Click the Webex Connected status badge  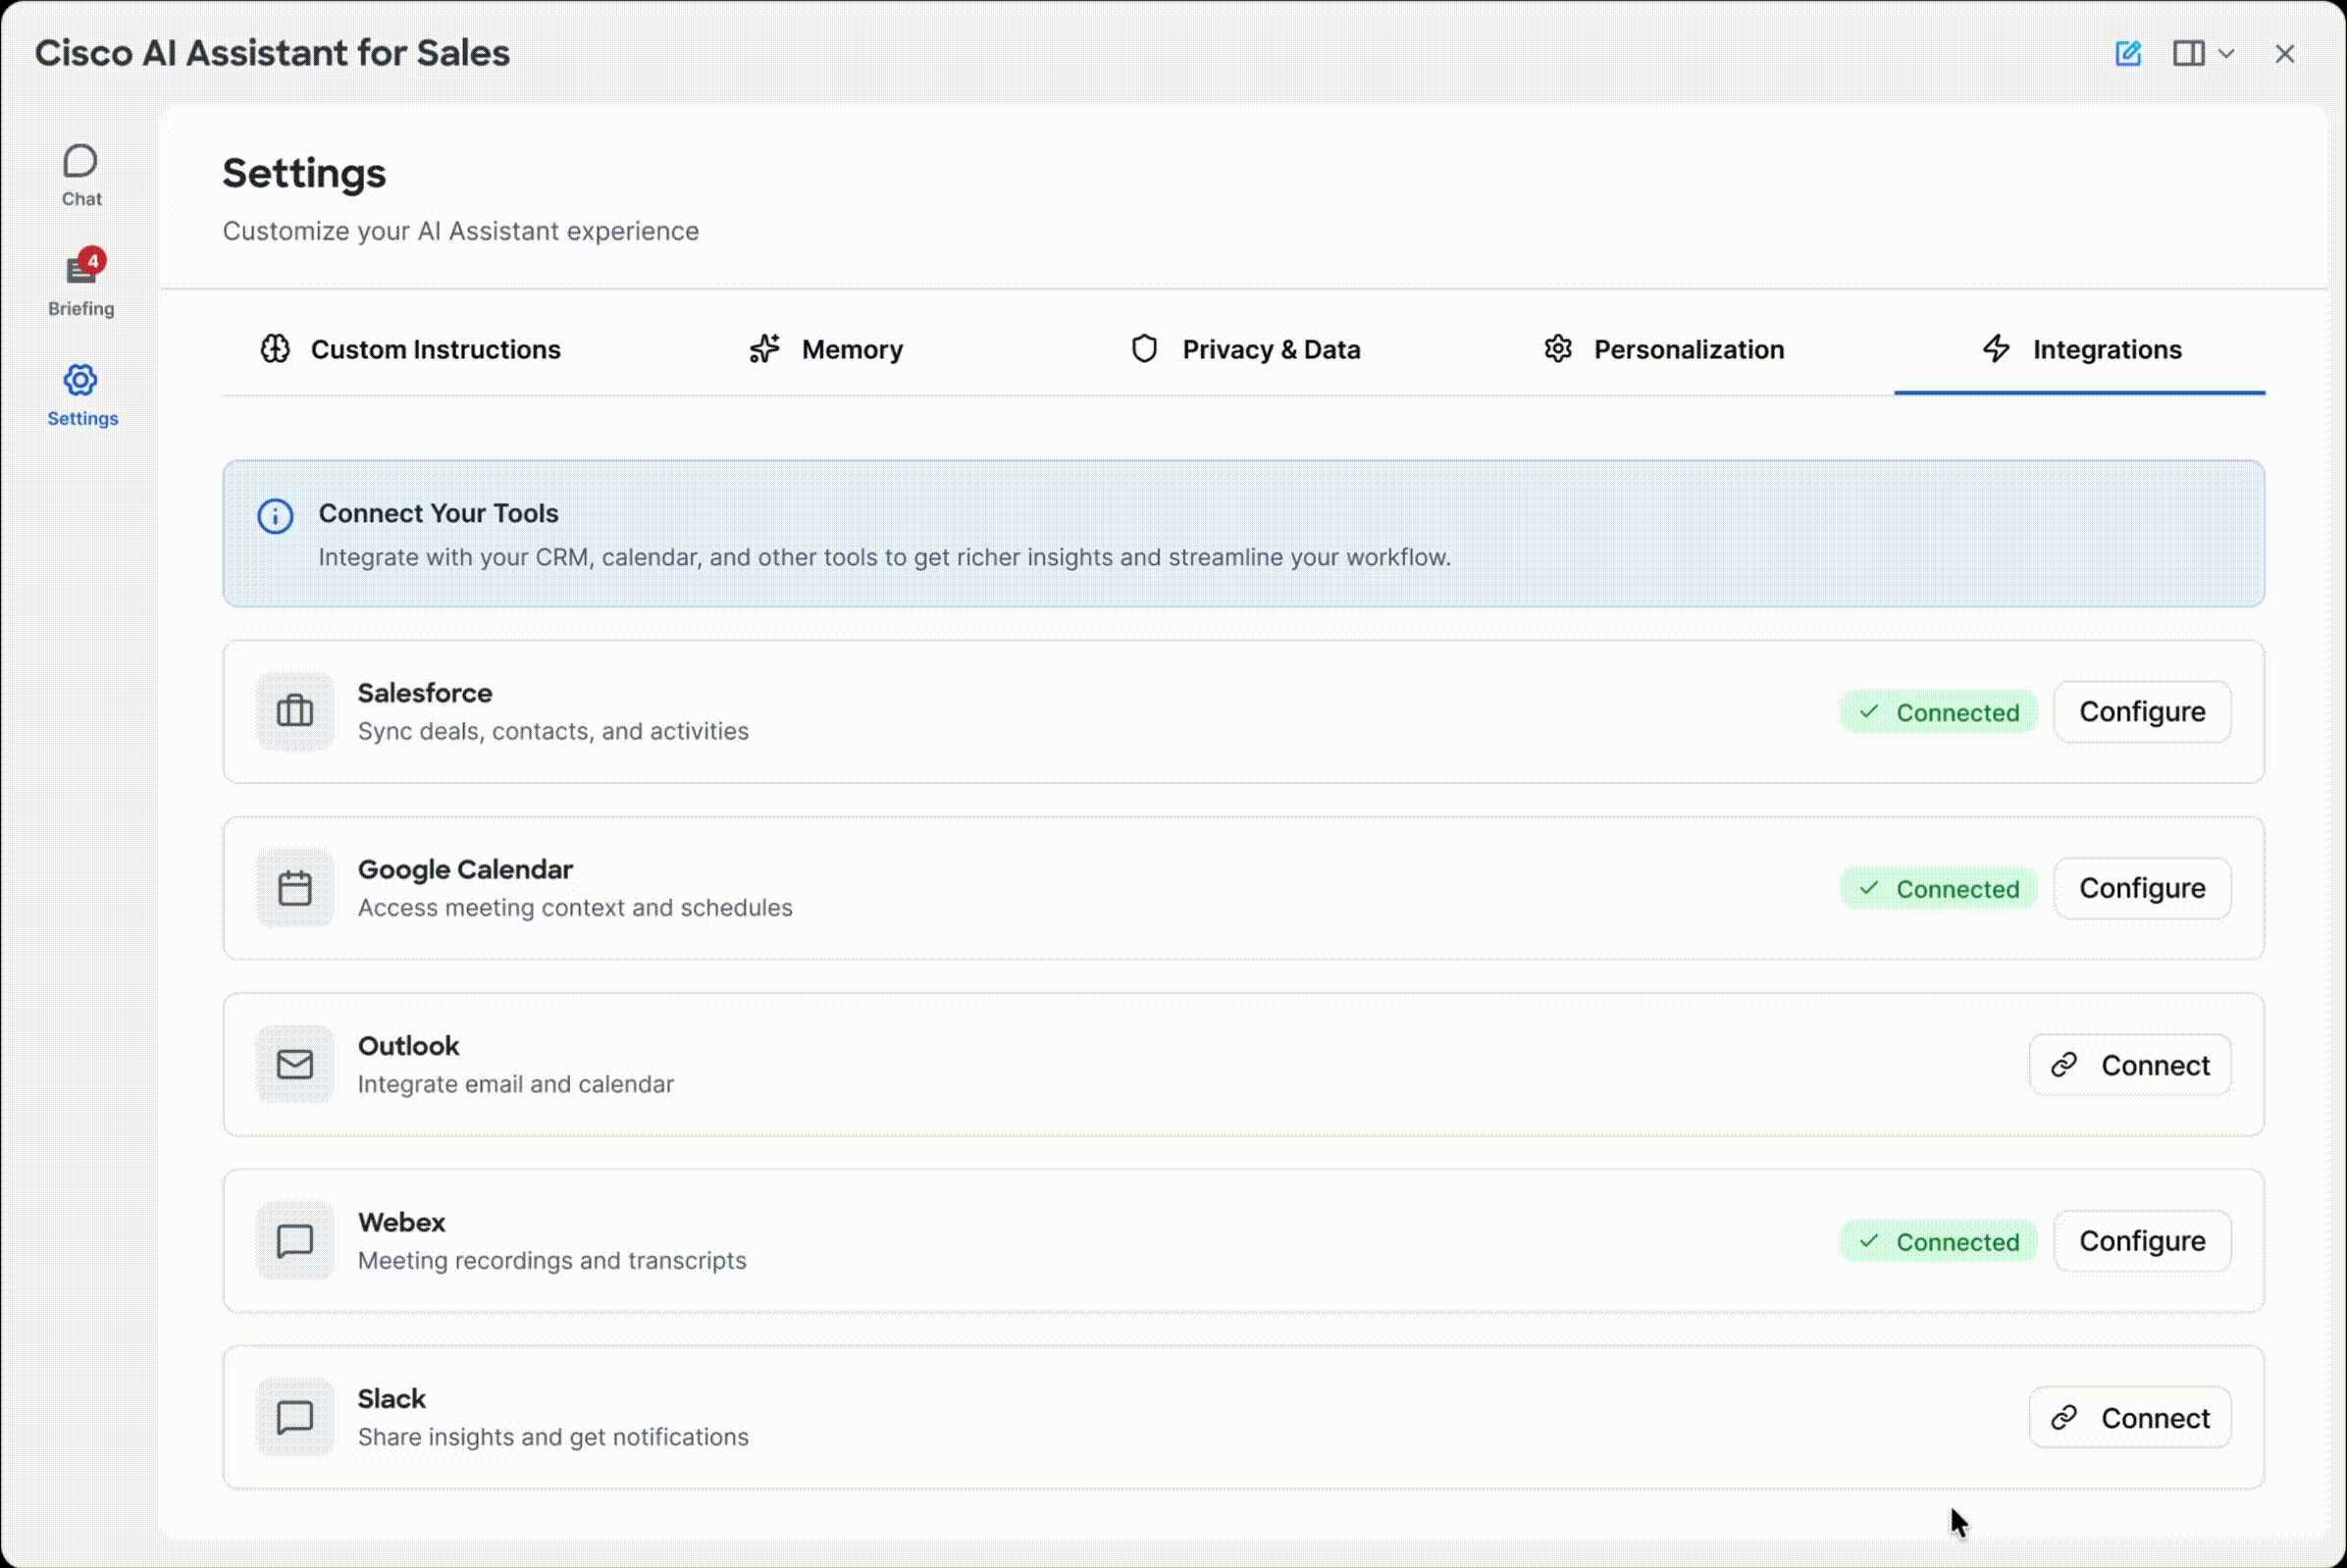(x=1938, y=1242)
